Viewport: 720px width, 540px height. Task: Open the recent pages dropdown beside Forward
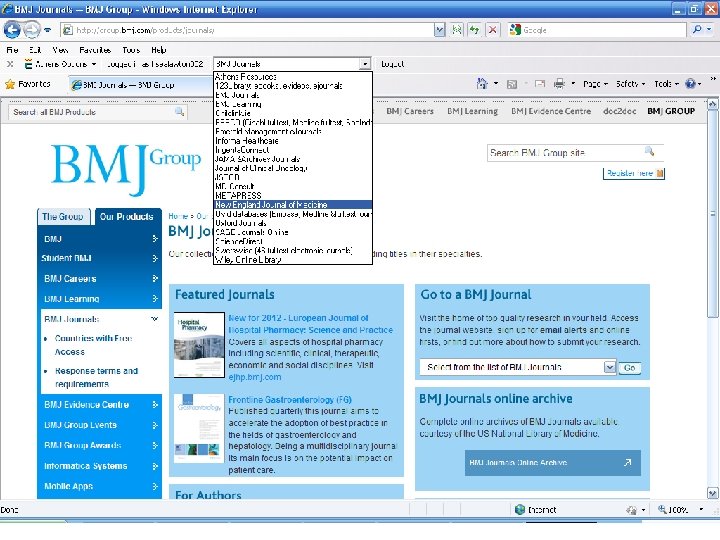pyautogui.click(x=48, y=31)
